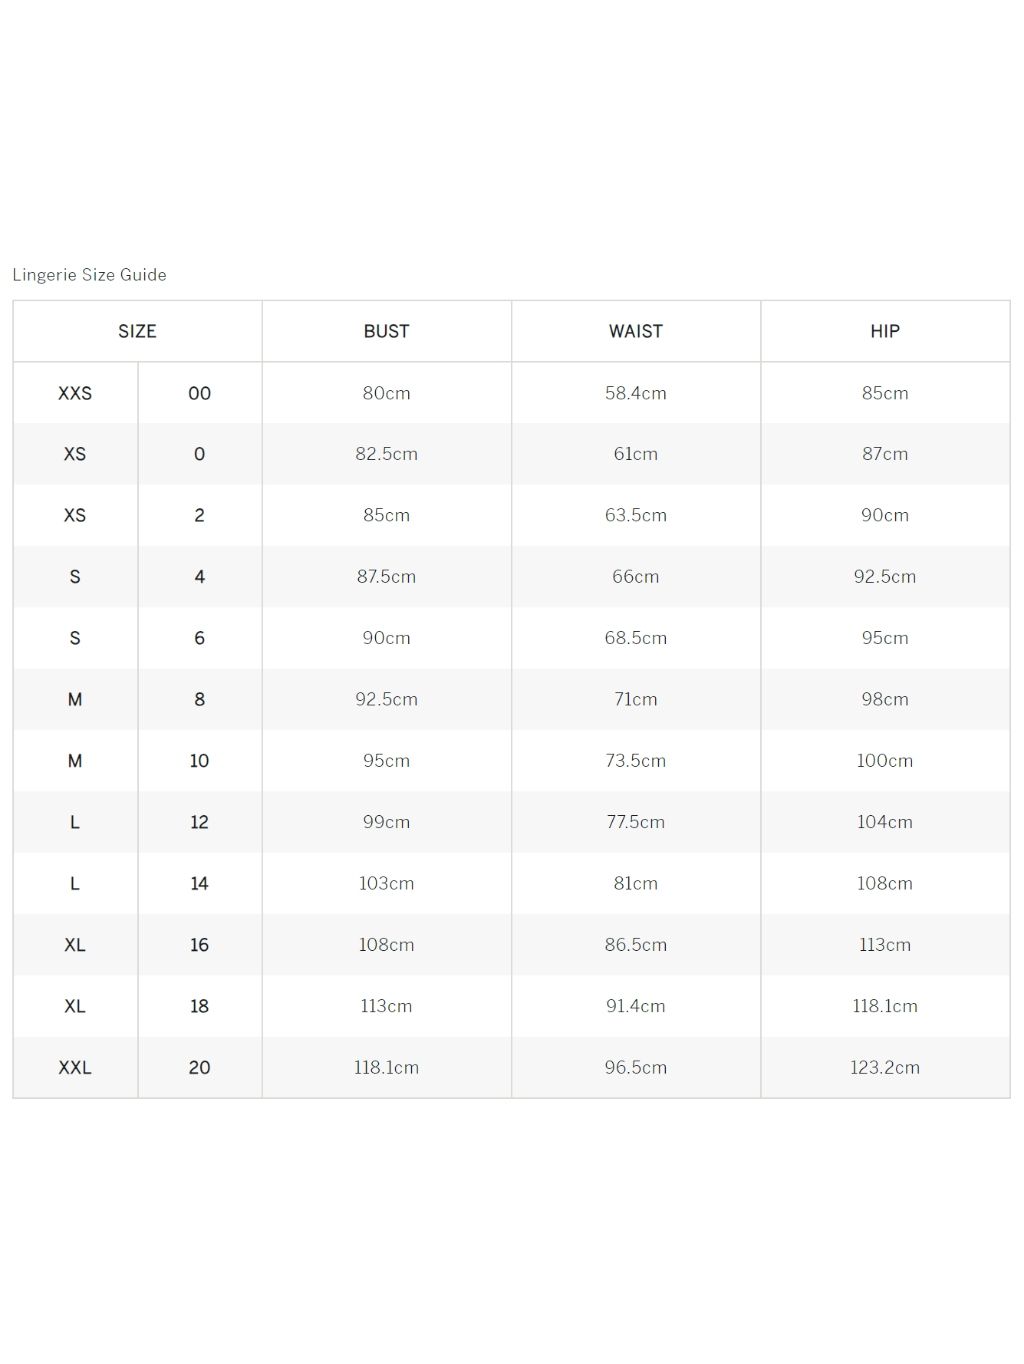
Task: Select the HIP column header
Action: (885, 331)
